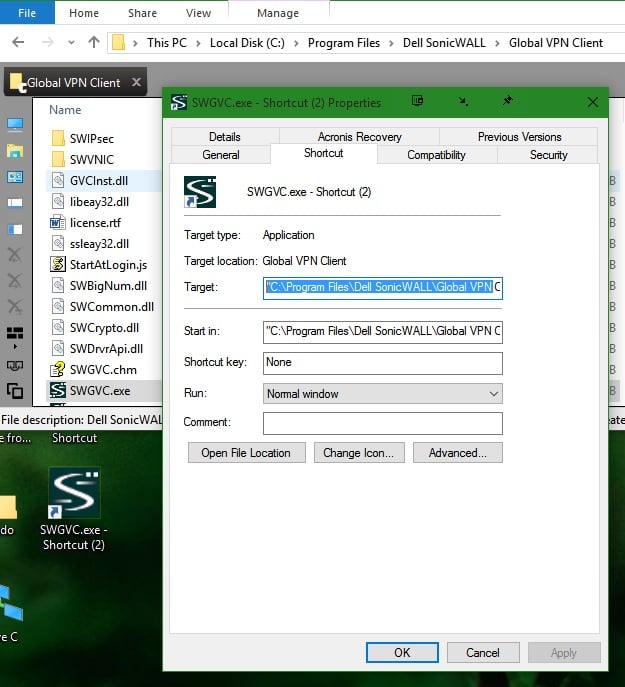This screenshot has height=687, width=625.
Task: Expand chevron after This PC breadcrumb
Action: (198, 43)
